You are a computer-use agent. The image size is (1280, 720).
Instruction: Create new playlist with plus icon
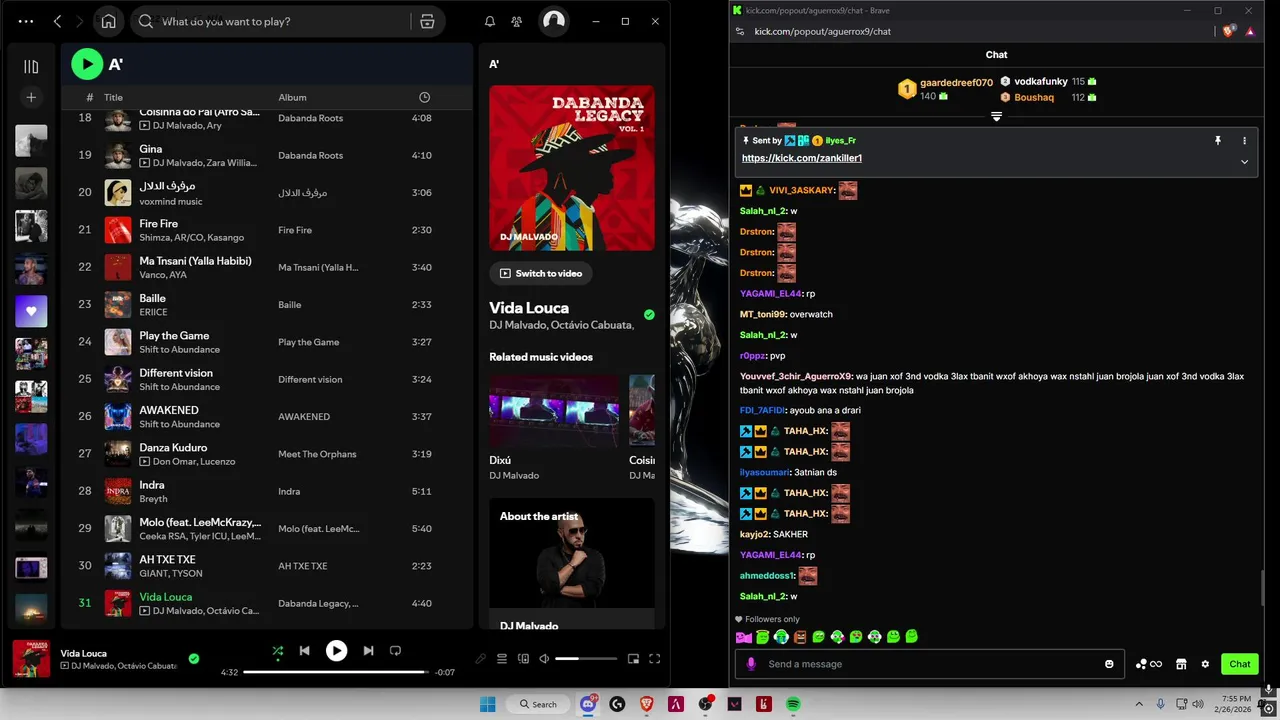31,97
